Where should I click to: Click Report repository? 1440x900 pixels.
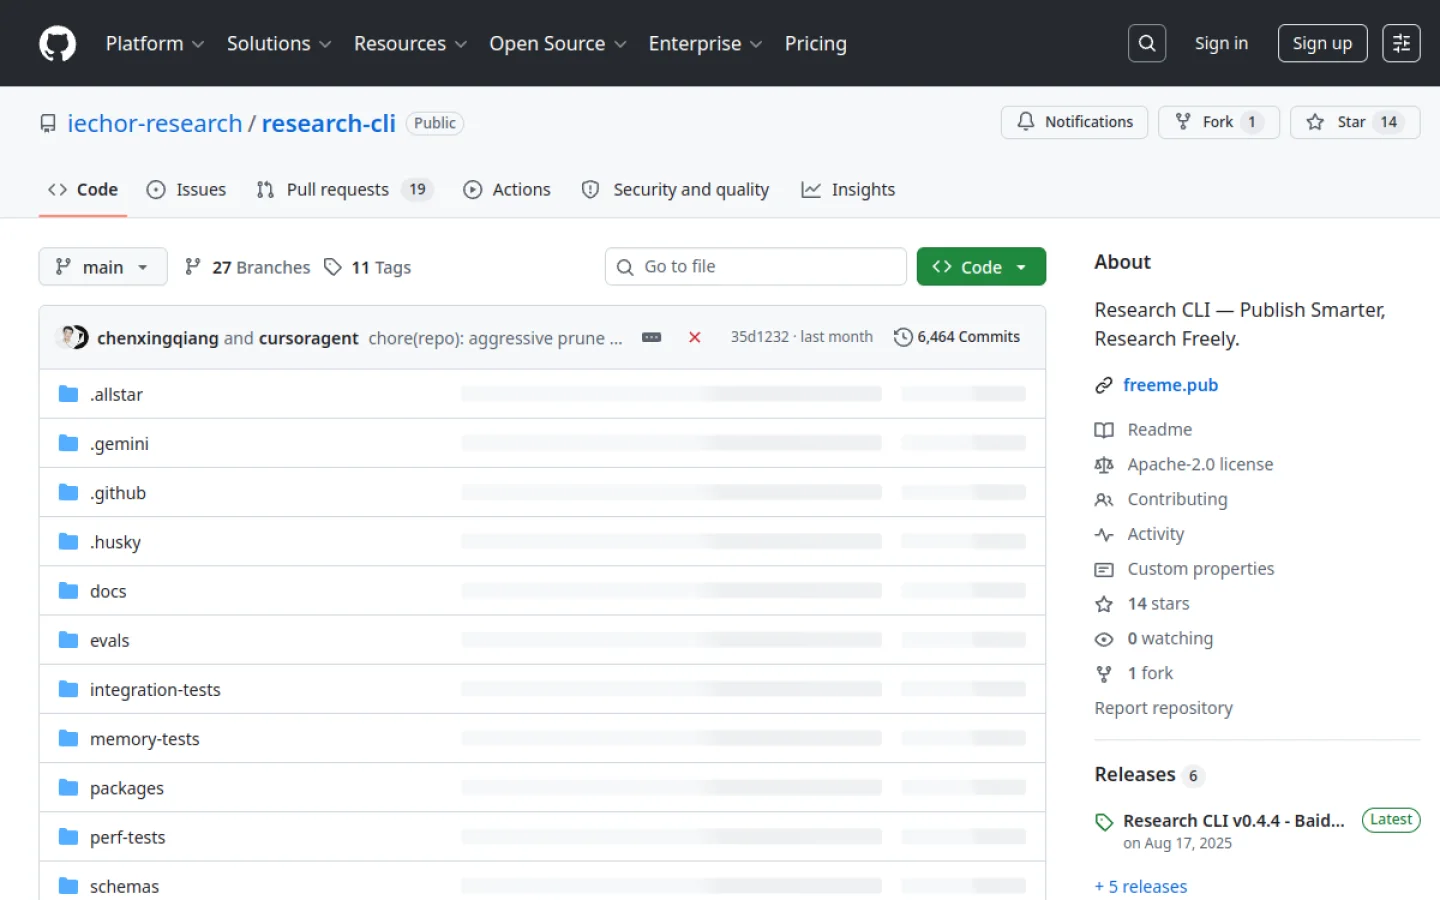pyautogui.click(x=1163, y=708)
